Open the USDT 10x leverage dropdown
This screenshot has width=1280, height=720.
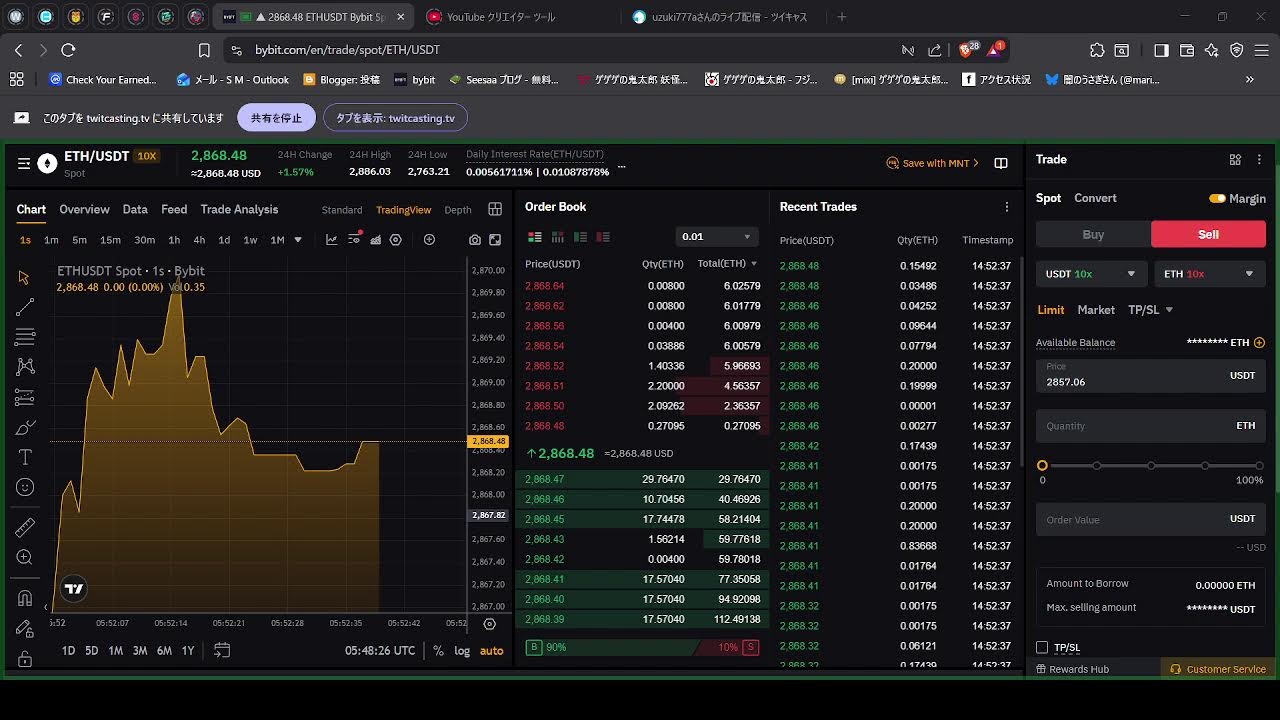tap(1091, 273)
